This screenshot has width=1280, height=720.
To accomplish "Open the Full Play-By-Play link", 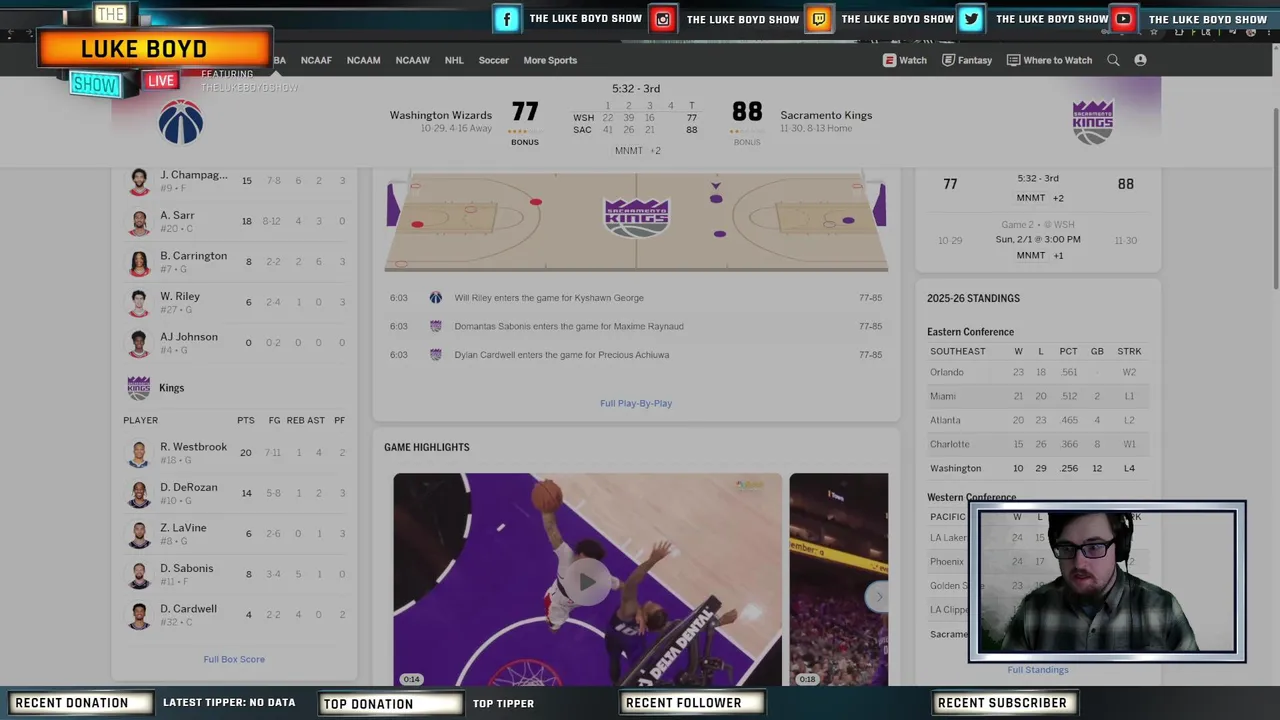I will click(636, 403).
